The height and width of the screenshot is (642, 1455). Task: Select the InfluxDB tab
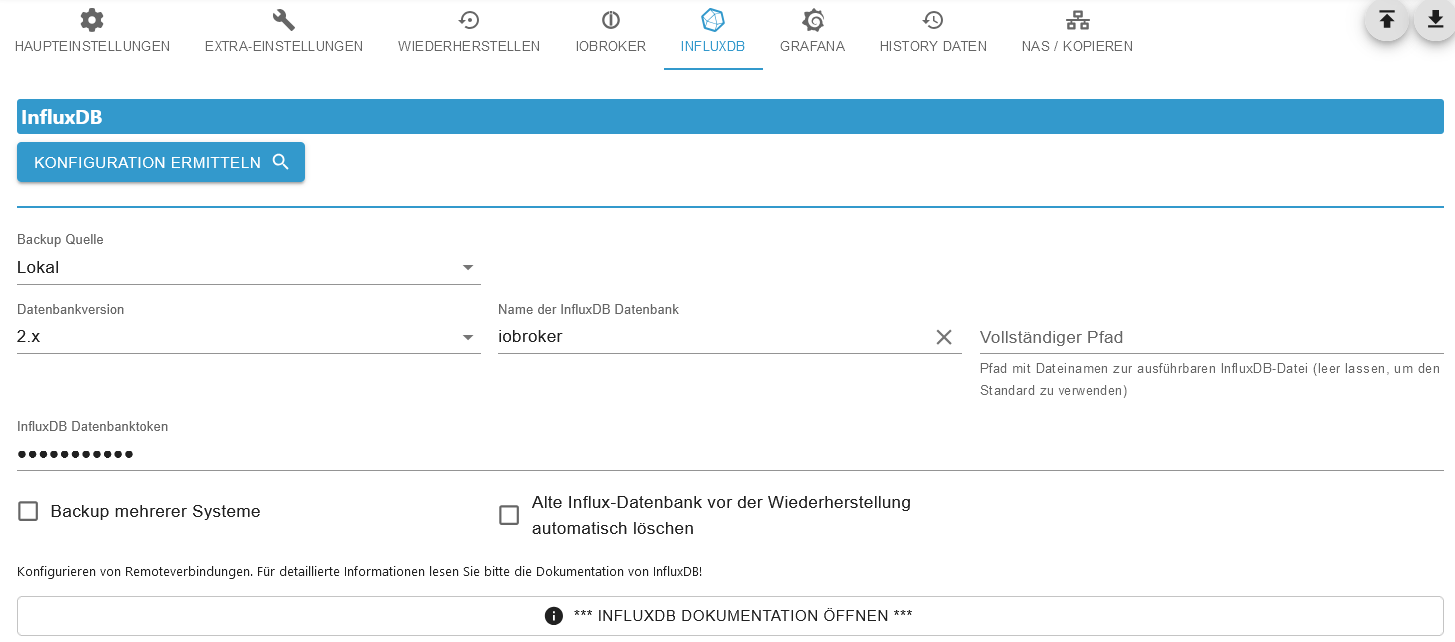click(x=713, y=34)
